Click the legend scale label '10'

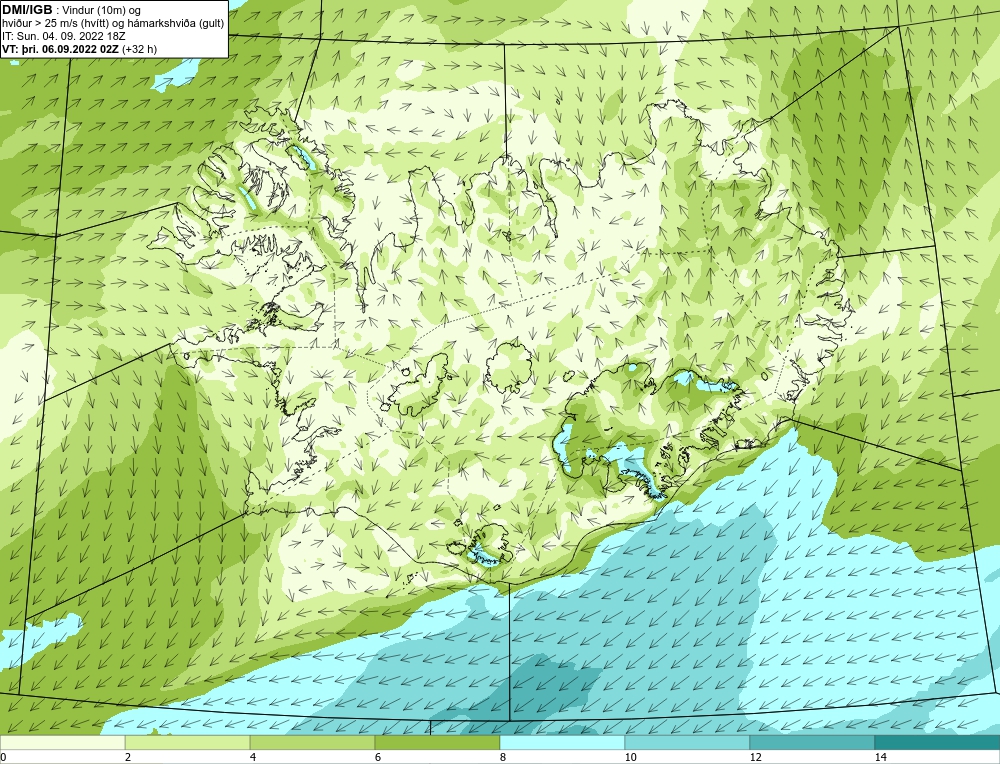tap(631, 757)
